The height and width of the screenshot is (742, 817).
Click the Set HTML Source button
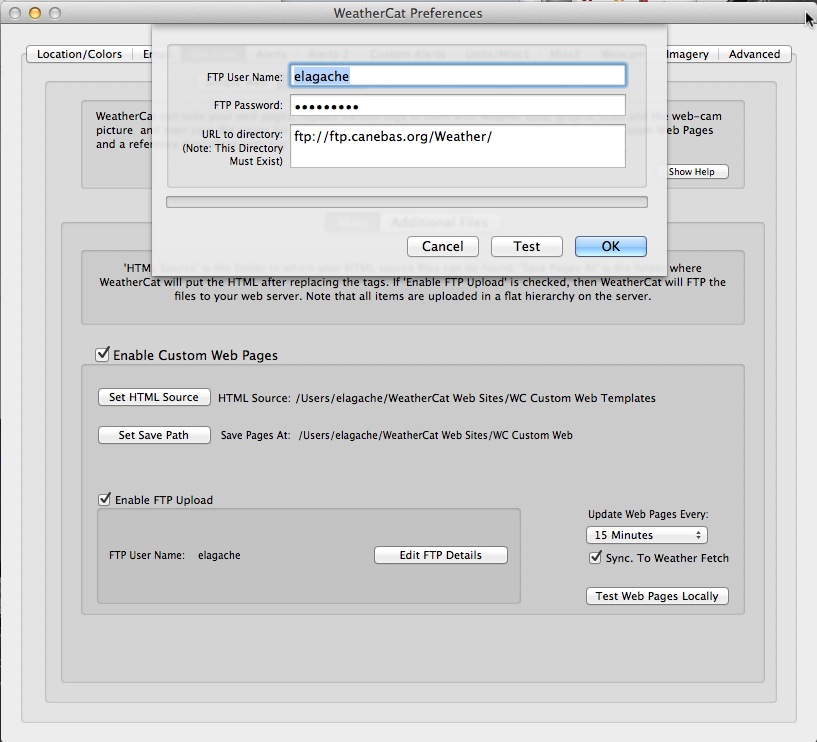(154, 397)
